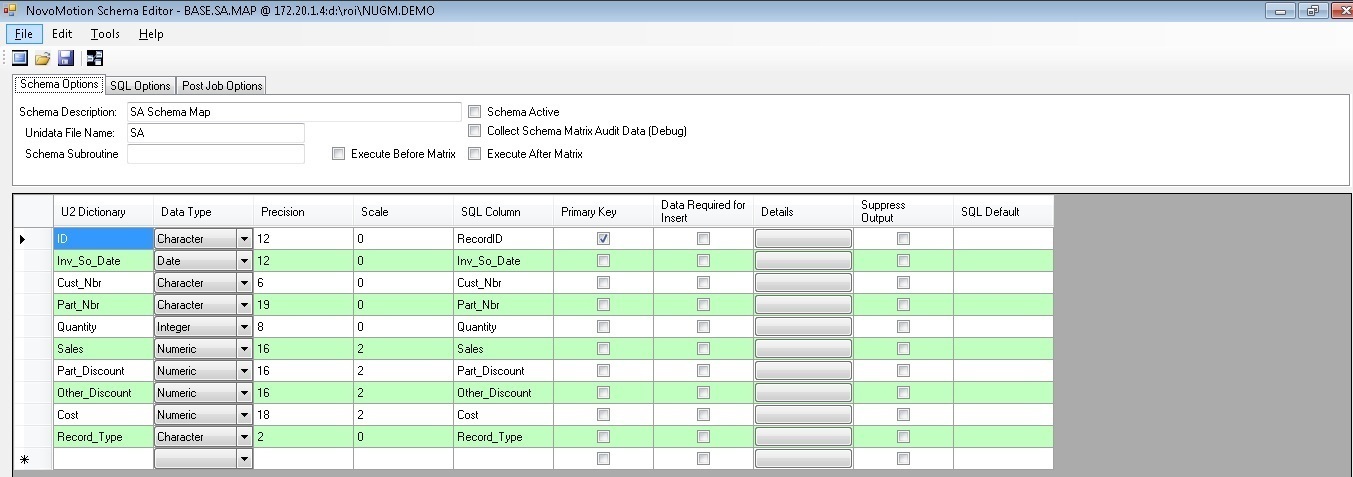
Task: Click the schema mapping diagram toolbar icon
Action: (x=95, y=58)
